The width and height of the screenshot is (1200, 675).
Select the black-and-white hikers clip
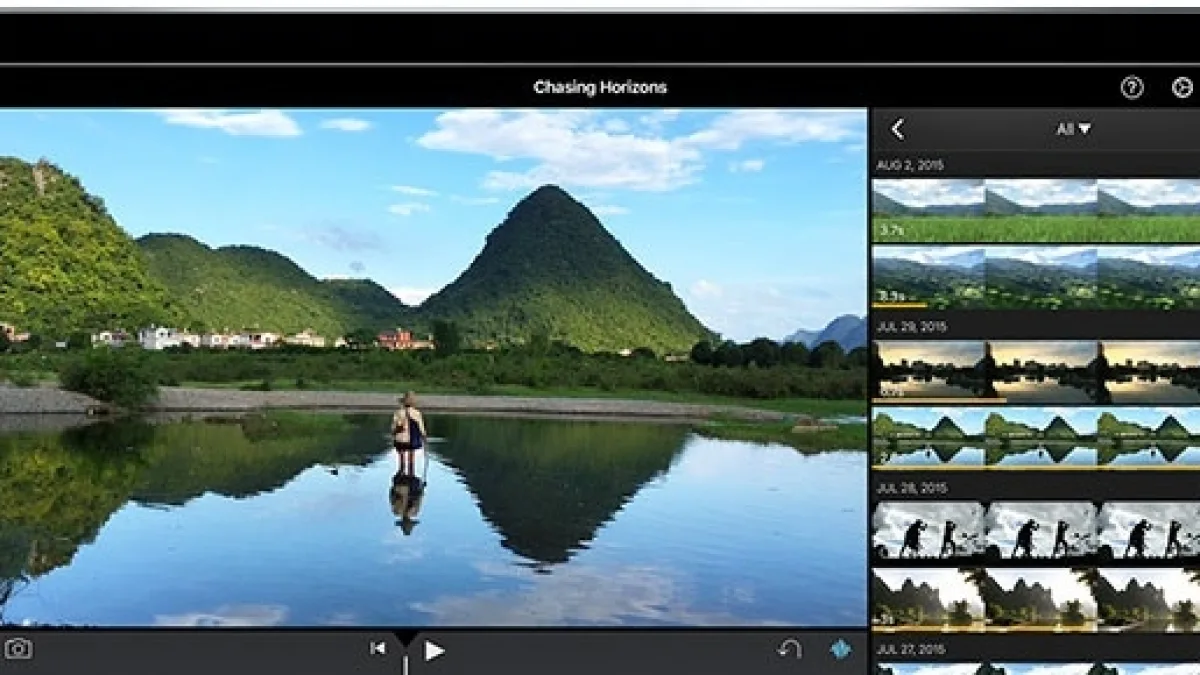[x=1036, y=530]
